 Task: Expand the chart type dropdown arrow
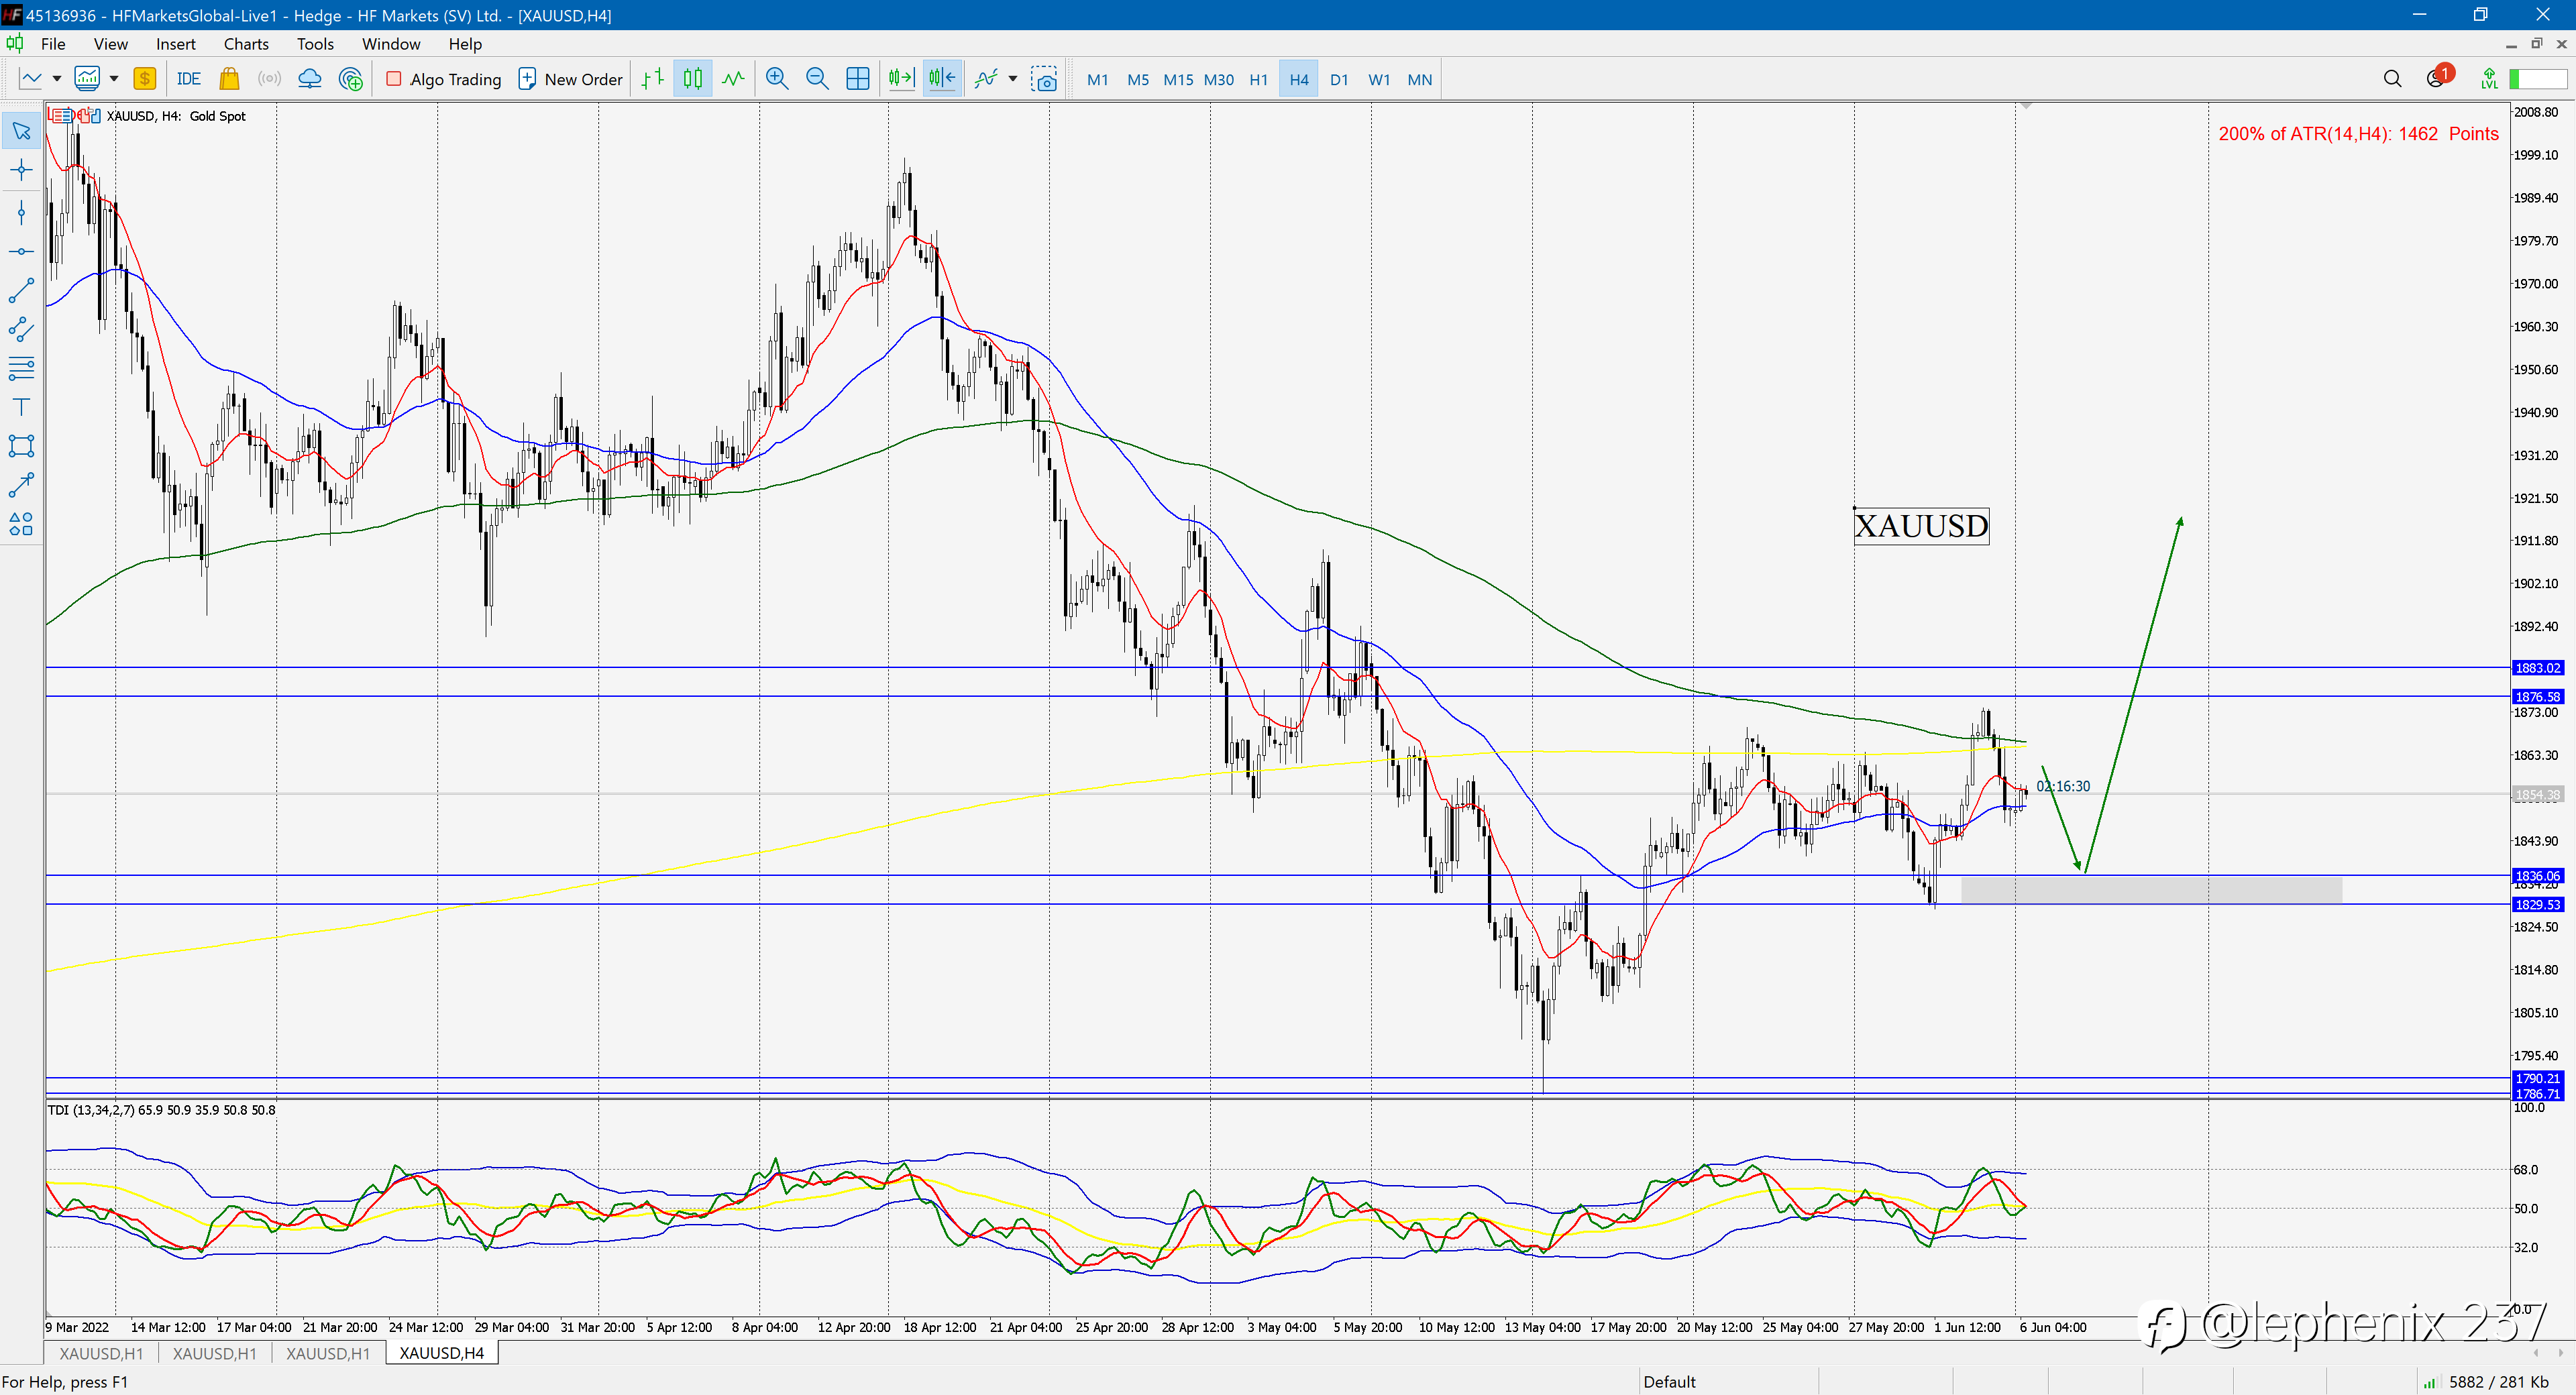(x=57, y=79)
